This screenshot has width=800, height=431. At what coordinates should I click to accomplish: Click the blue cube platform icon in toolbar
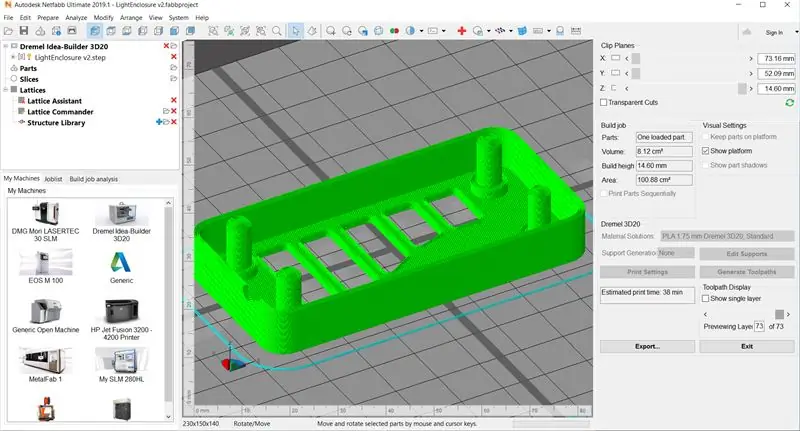click(522, 31)
